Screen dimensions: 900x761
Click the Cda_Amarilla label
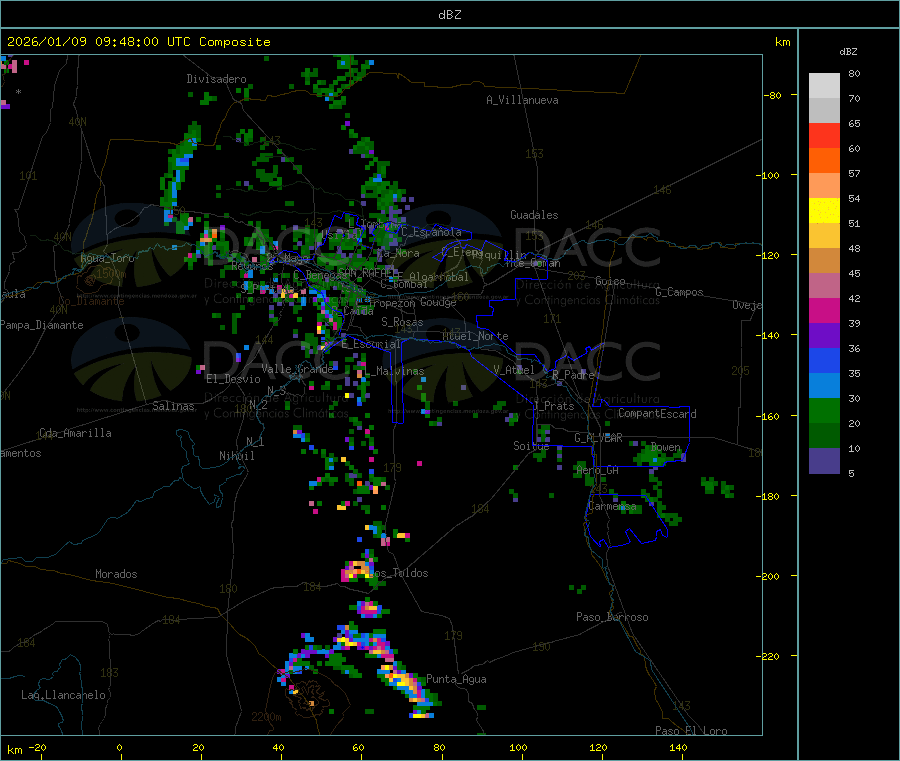[75, 433]
